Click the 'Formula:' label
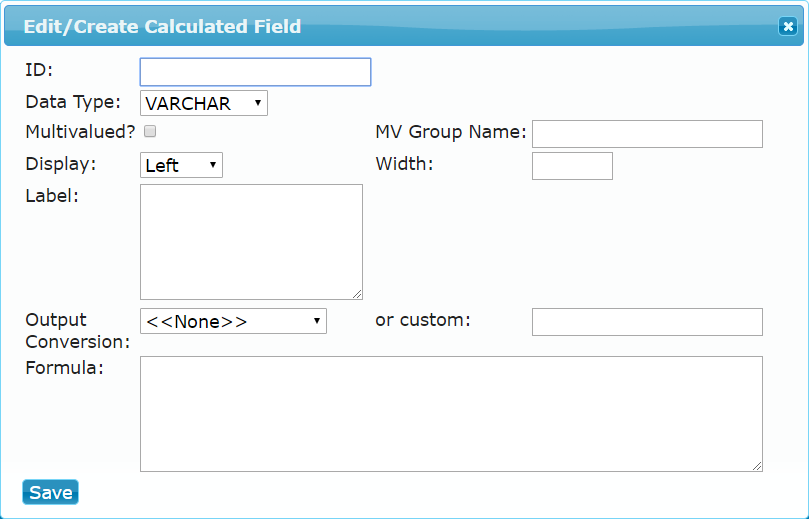The image size is (809, 519). 64,368
